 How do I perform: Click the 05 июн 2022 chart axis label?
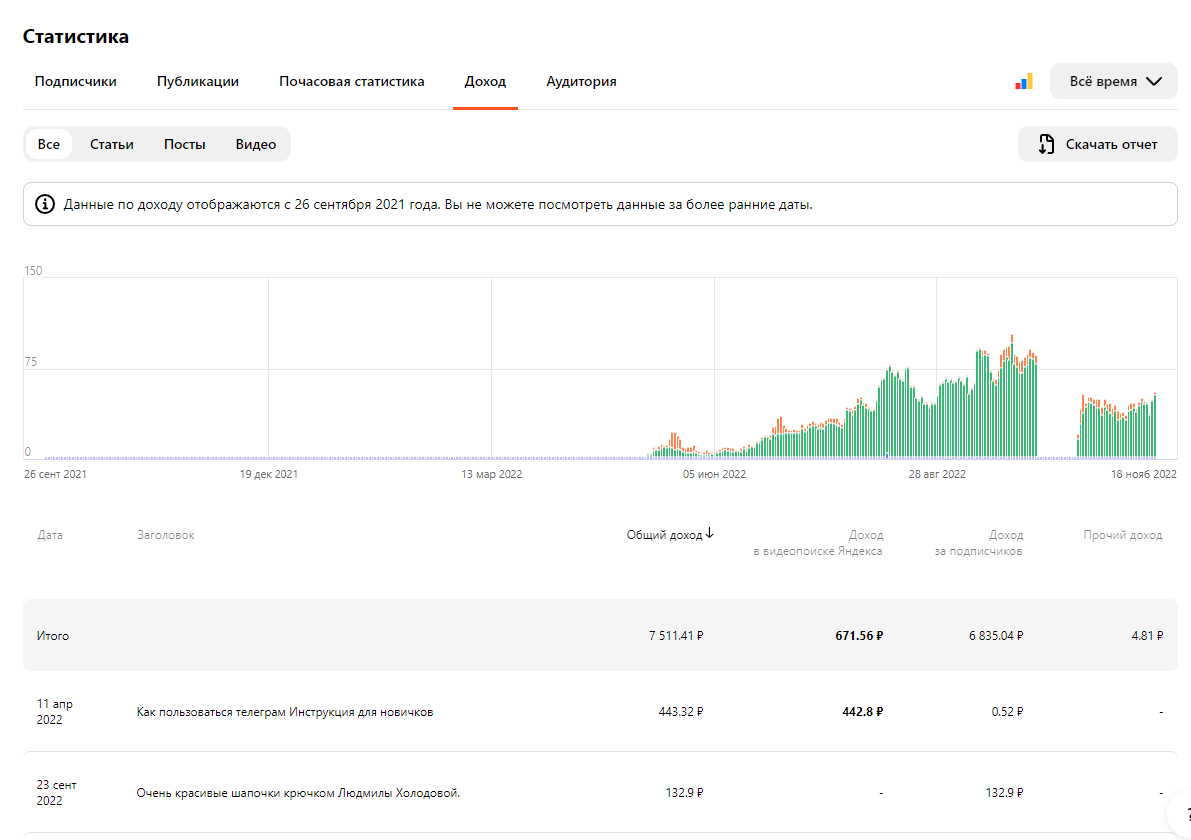[x=714, y=474]
